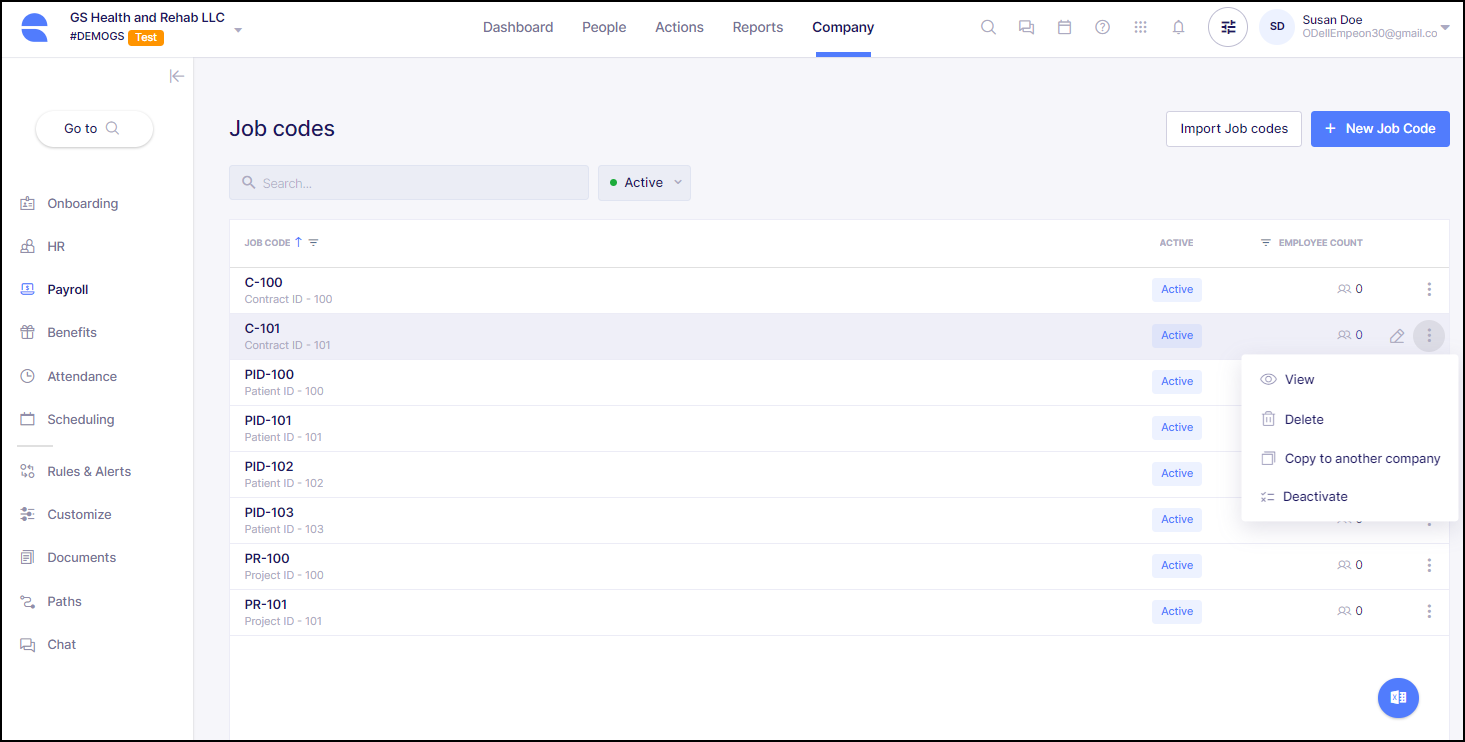This screenshot has width=1465, height=742.
Task: Open the apps grid icon
Action: point(1140,28)
